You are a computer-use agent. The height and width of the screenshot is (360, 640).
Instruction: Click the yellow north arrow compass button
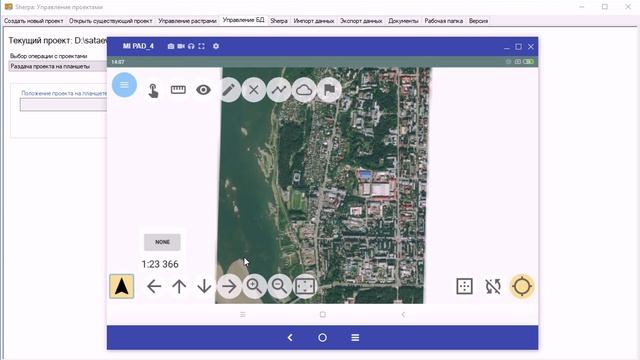click(122, 286)
